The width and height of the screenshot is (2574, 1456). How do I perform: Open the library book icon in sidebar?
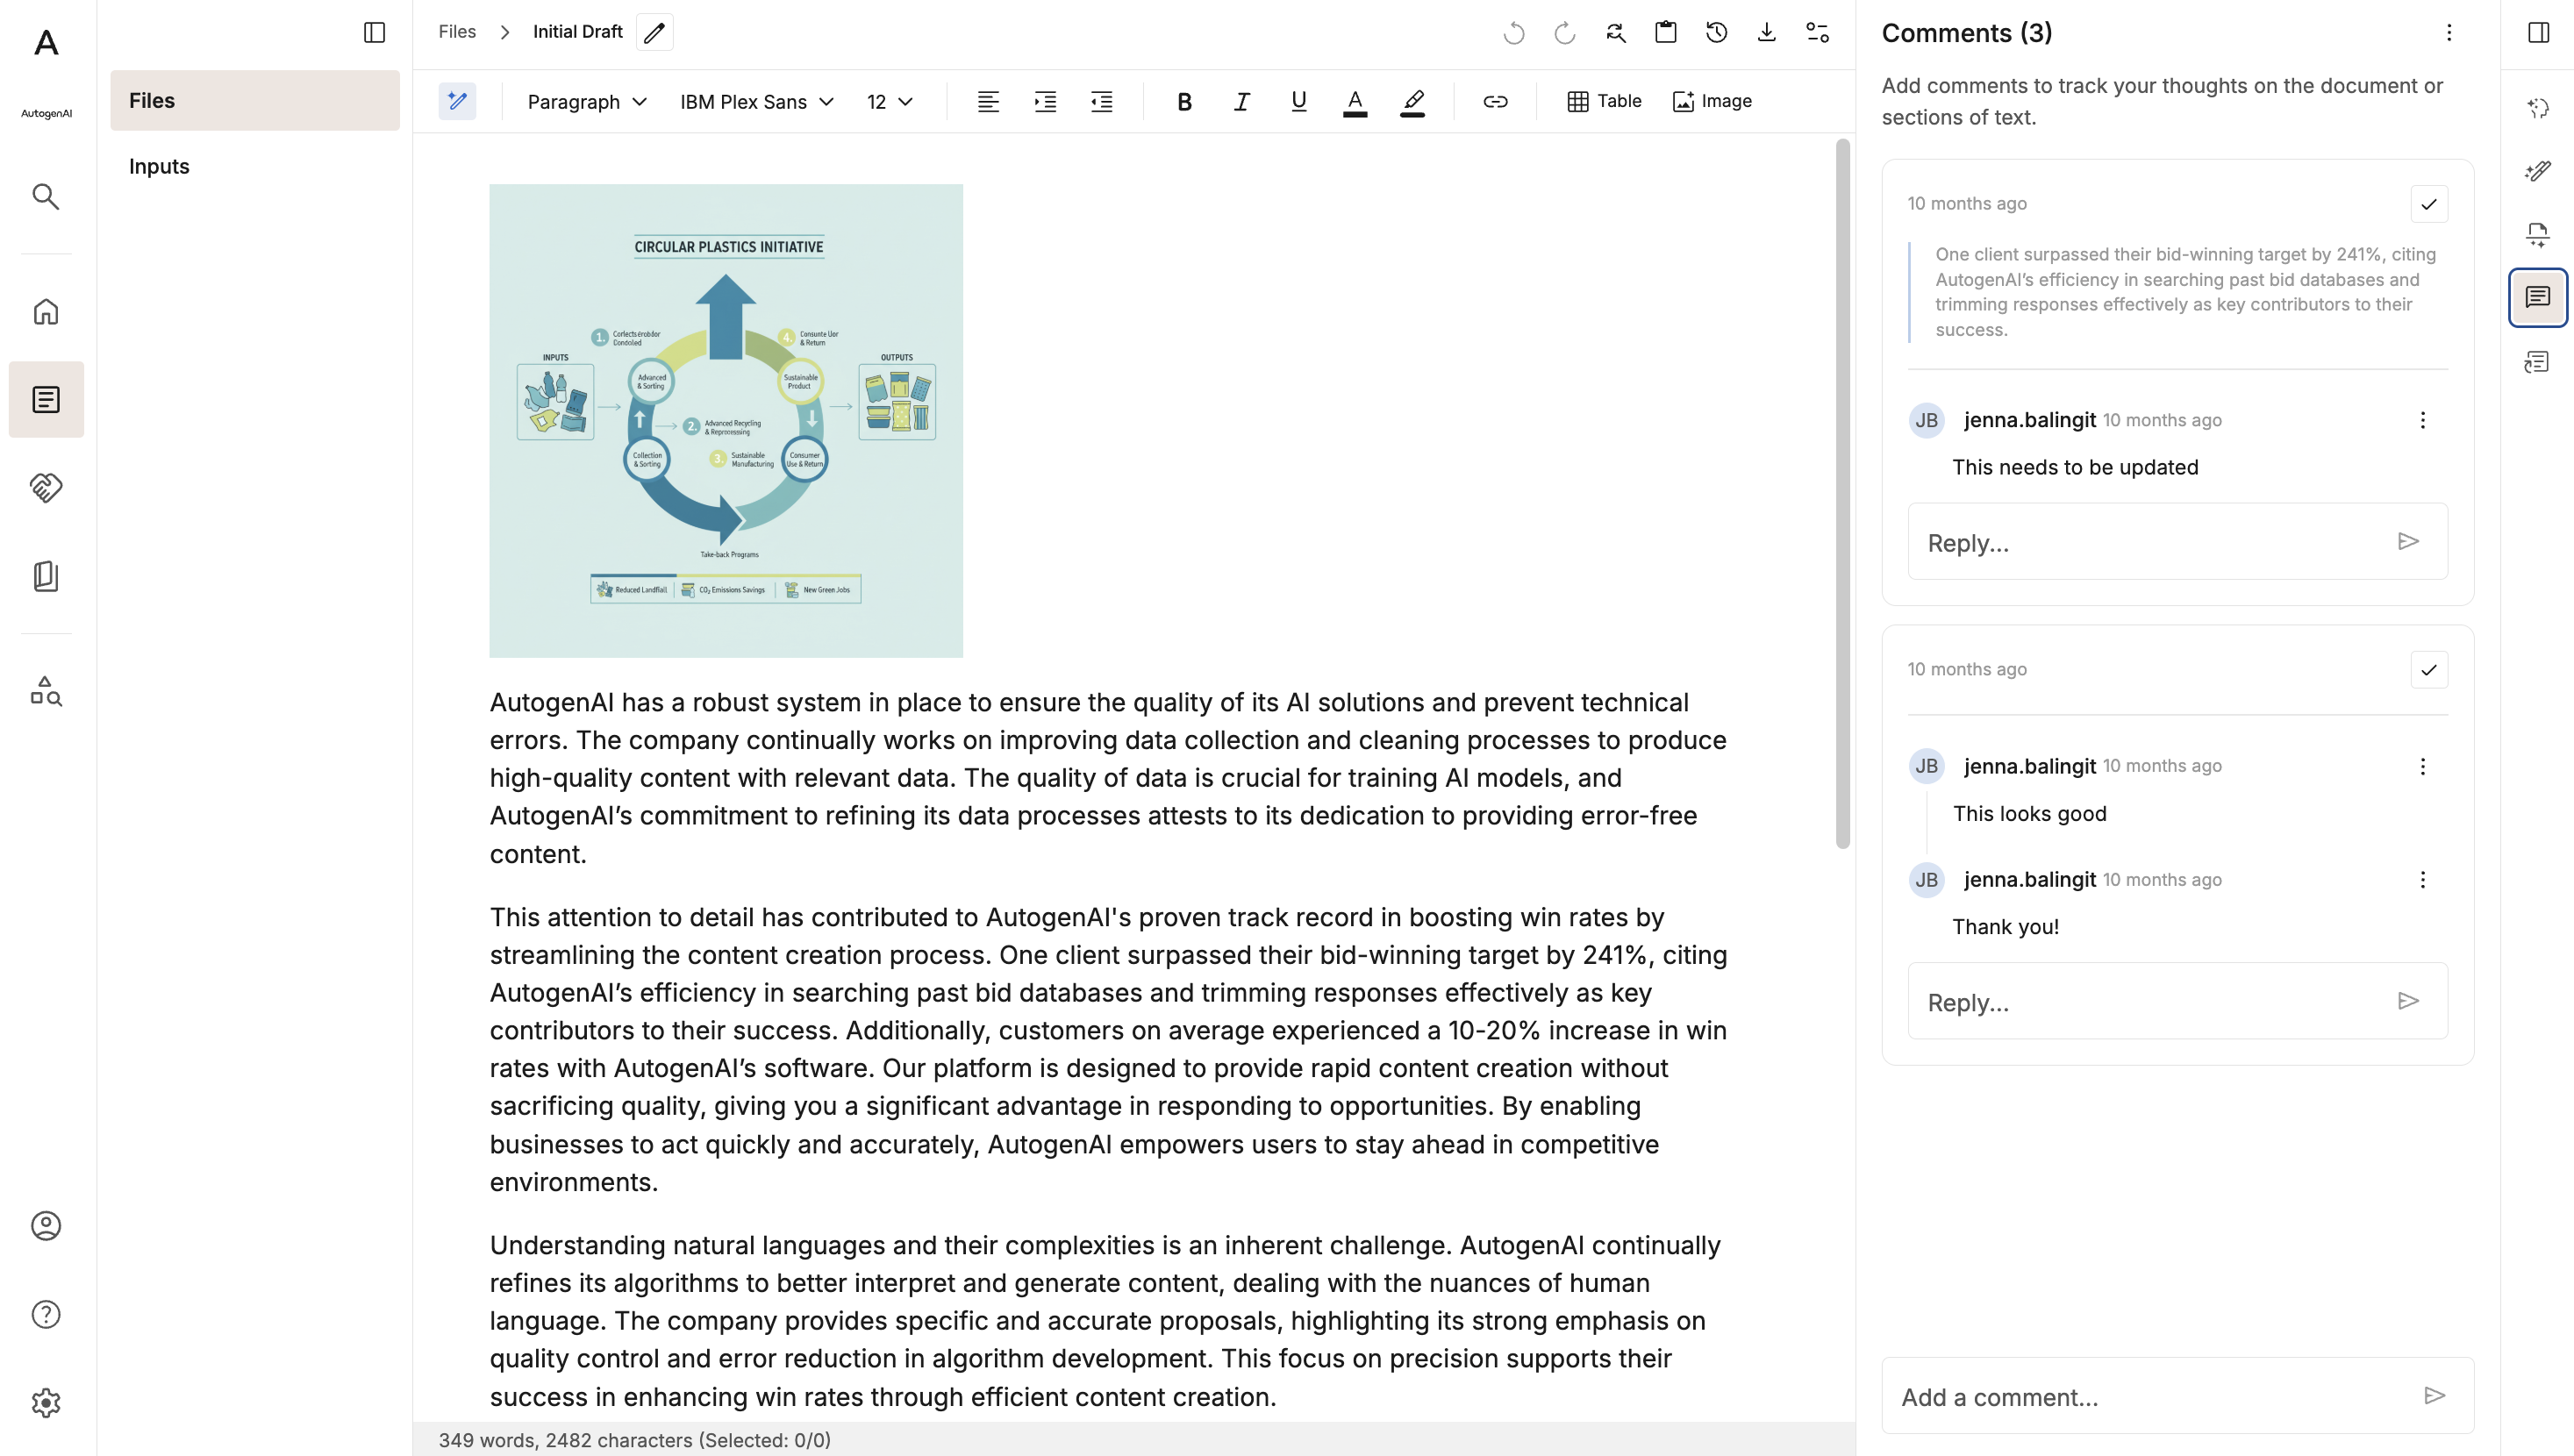pyautogui.click(x=46, y=576)
